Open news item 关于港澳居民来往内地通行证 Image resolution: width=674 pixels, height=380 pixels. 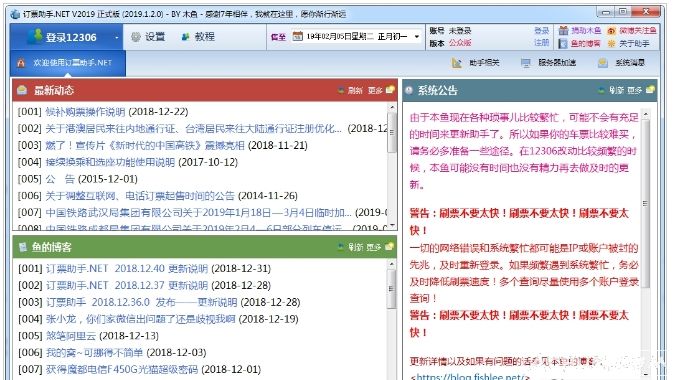[194, 129]
